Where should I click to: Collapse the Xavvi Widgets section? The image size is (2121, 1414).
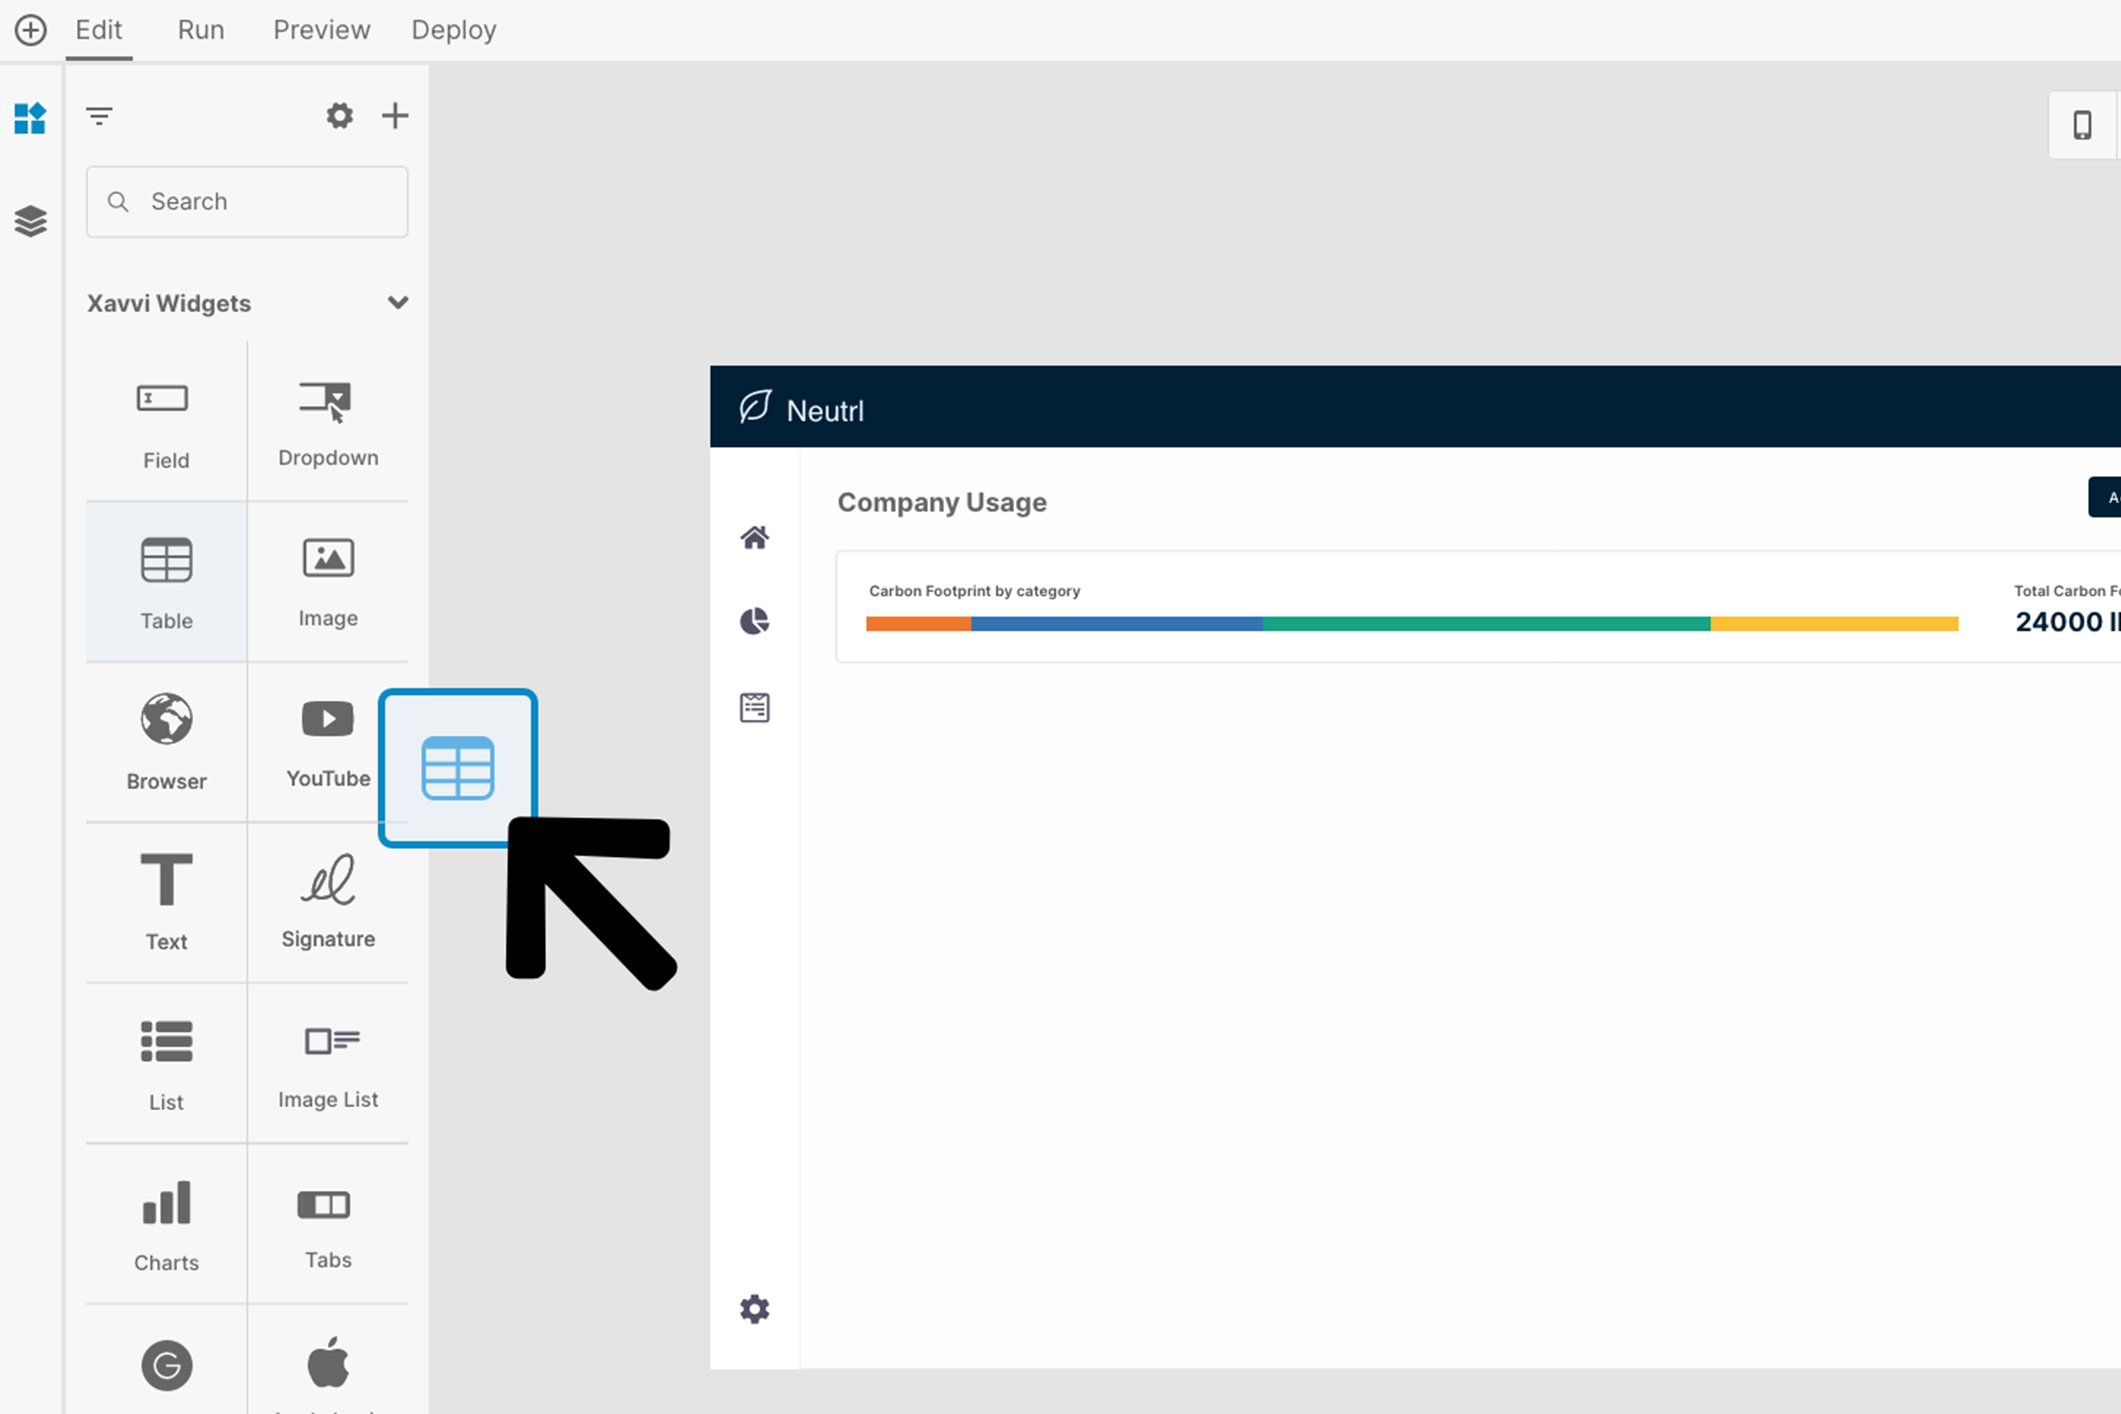pos(397,303)
